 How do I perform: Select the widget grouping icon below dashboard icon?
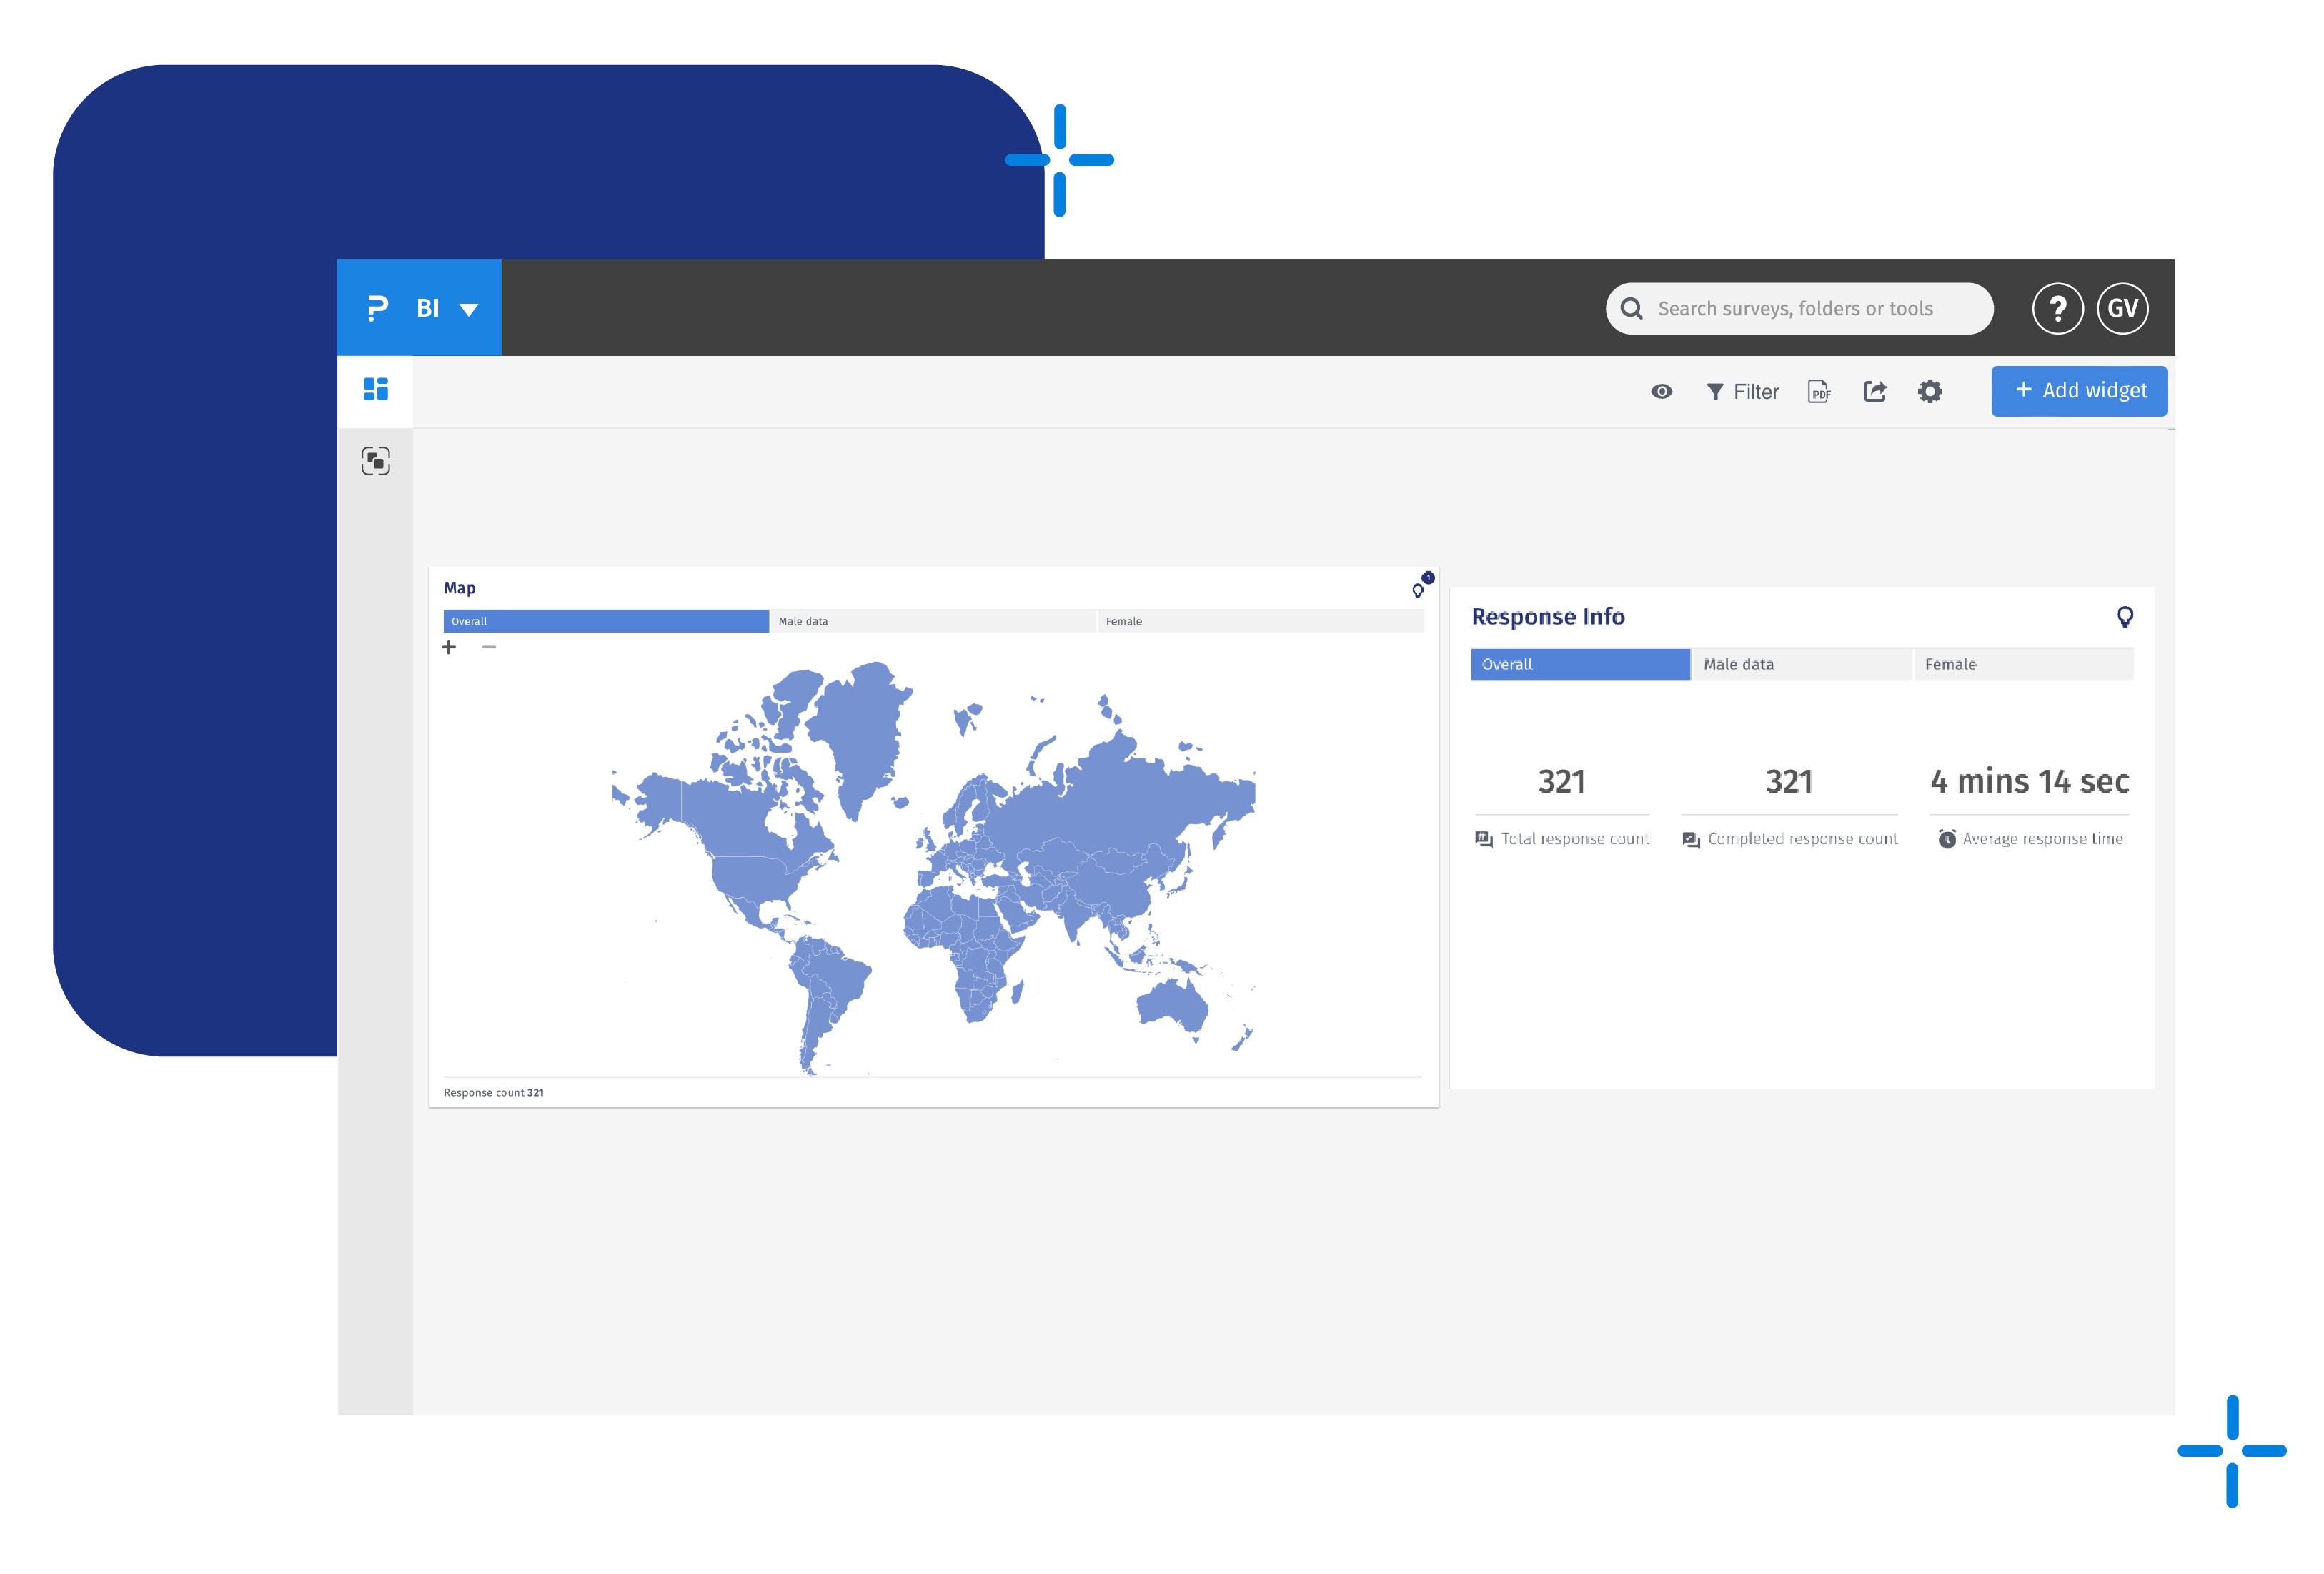[375, 461]
